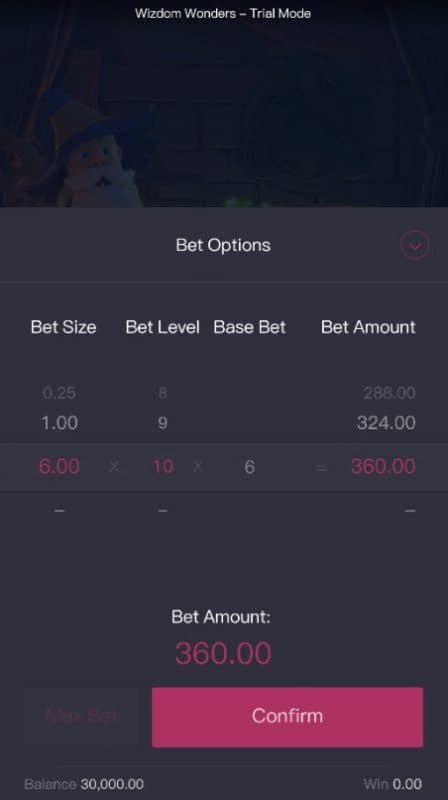The height and width of the screenshot is (800, 448).
Task: Pick the 288.00 bet amount
Action: 389,392
